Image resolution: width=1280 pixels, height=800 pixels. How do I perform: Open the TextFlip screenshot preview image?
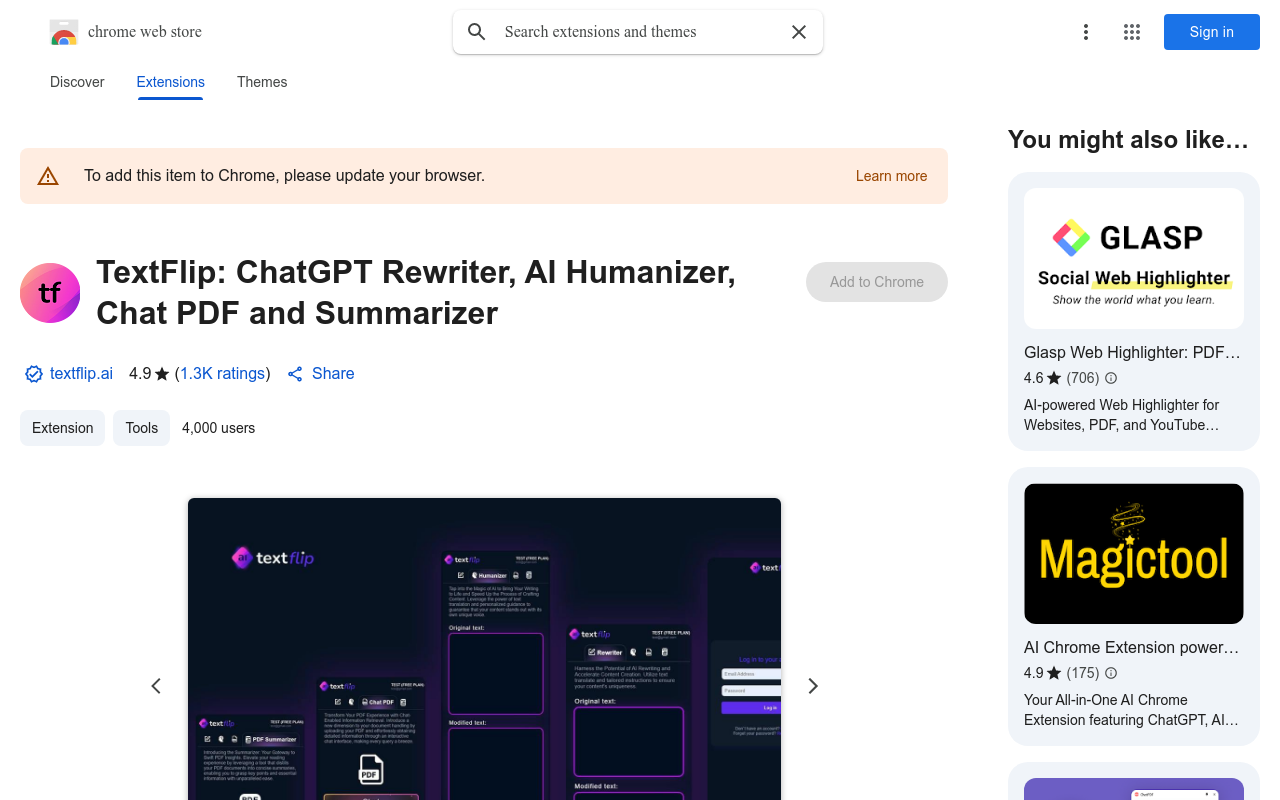click(484, 649)
